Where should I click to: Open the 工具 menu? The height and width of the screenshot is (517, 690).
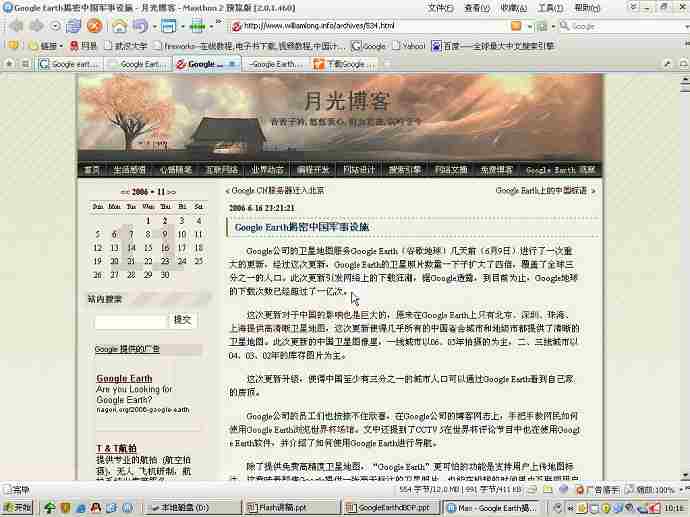point(550,7)
